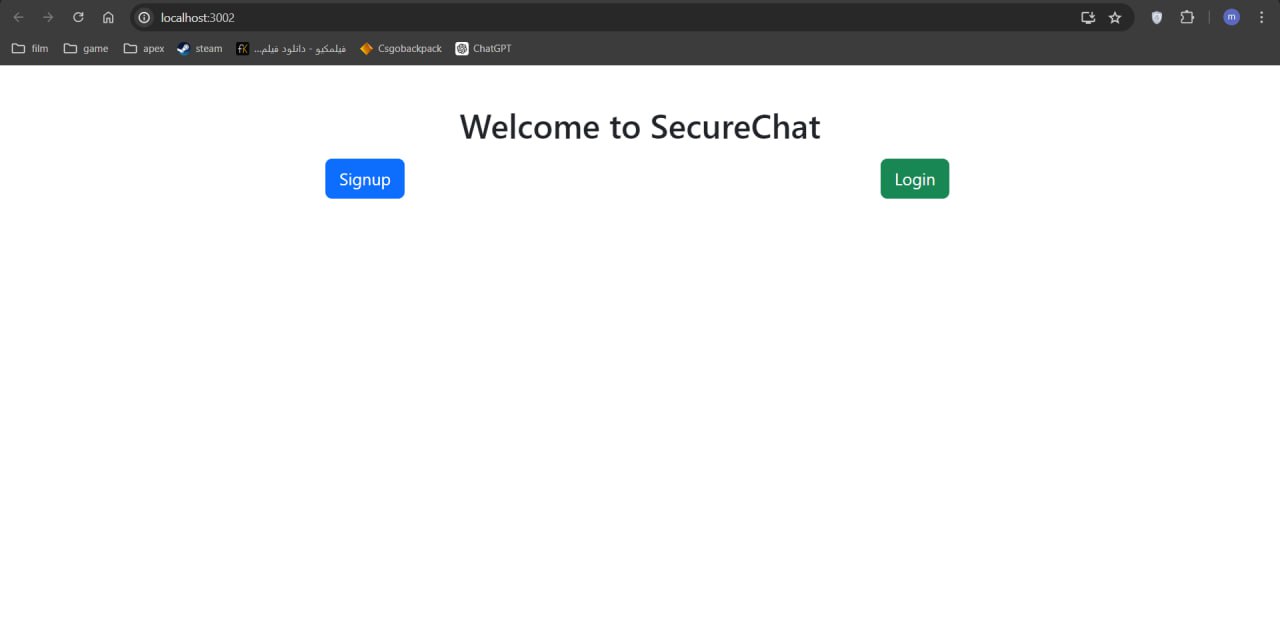The height and width of the screenshot is (644, 1280).
Task: Click the blue Signup button
Action: 365,179
